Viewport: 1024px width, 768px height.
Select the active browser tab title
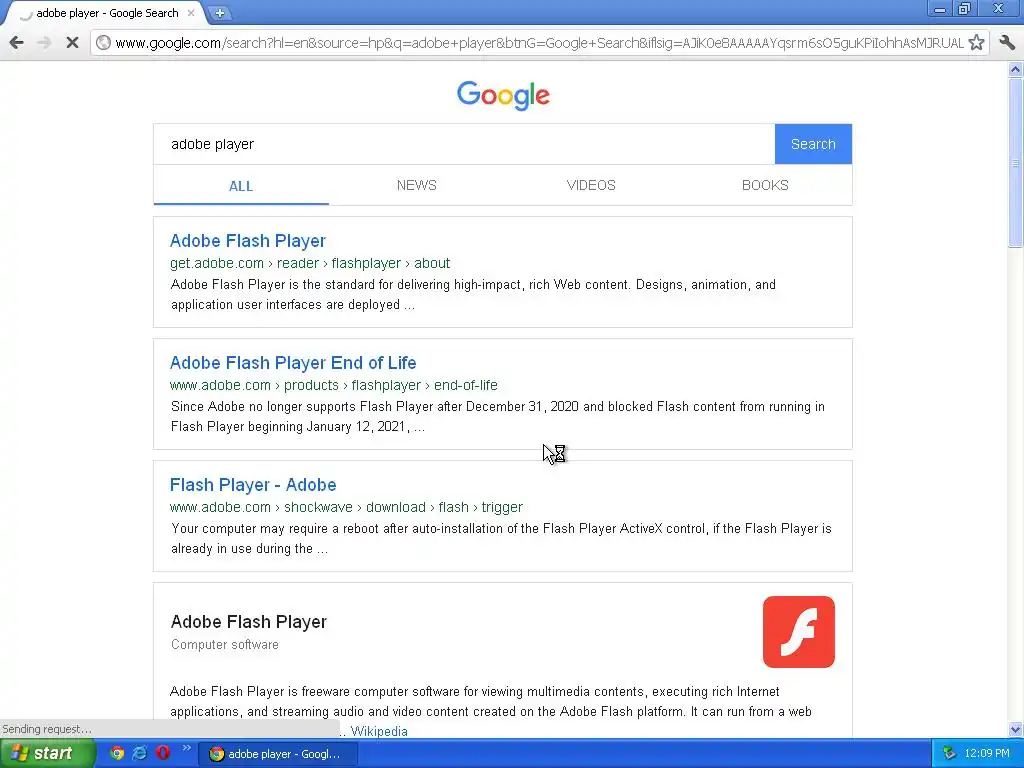[x=108, y=13]
